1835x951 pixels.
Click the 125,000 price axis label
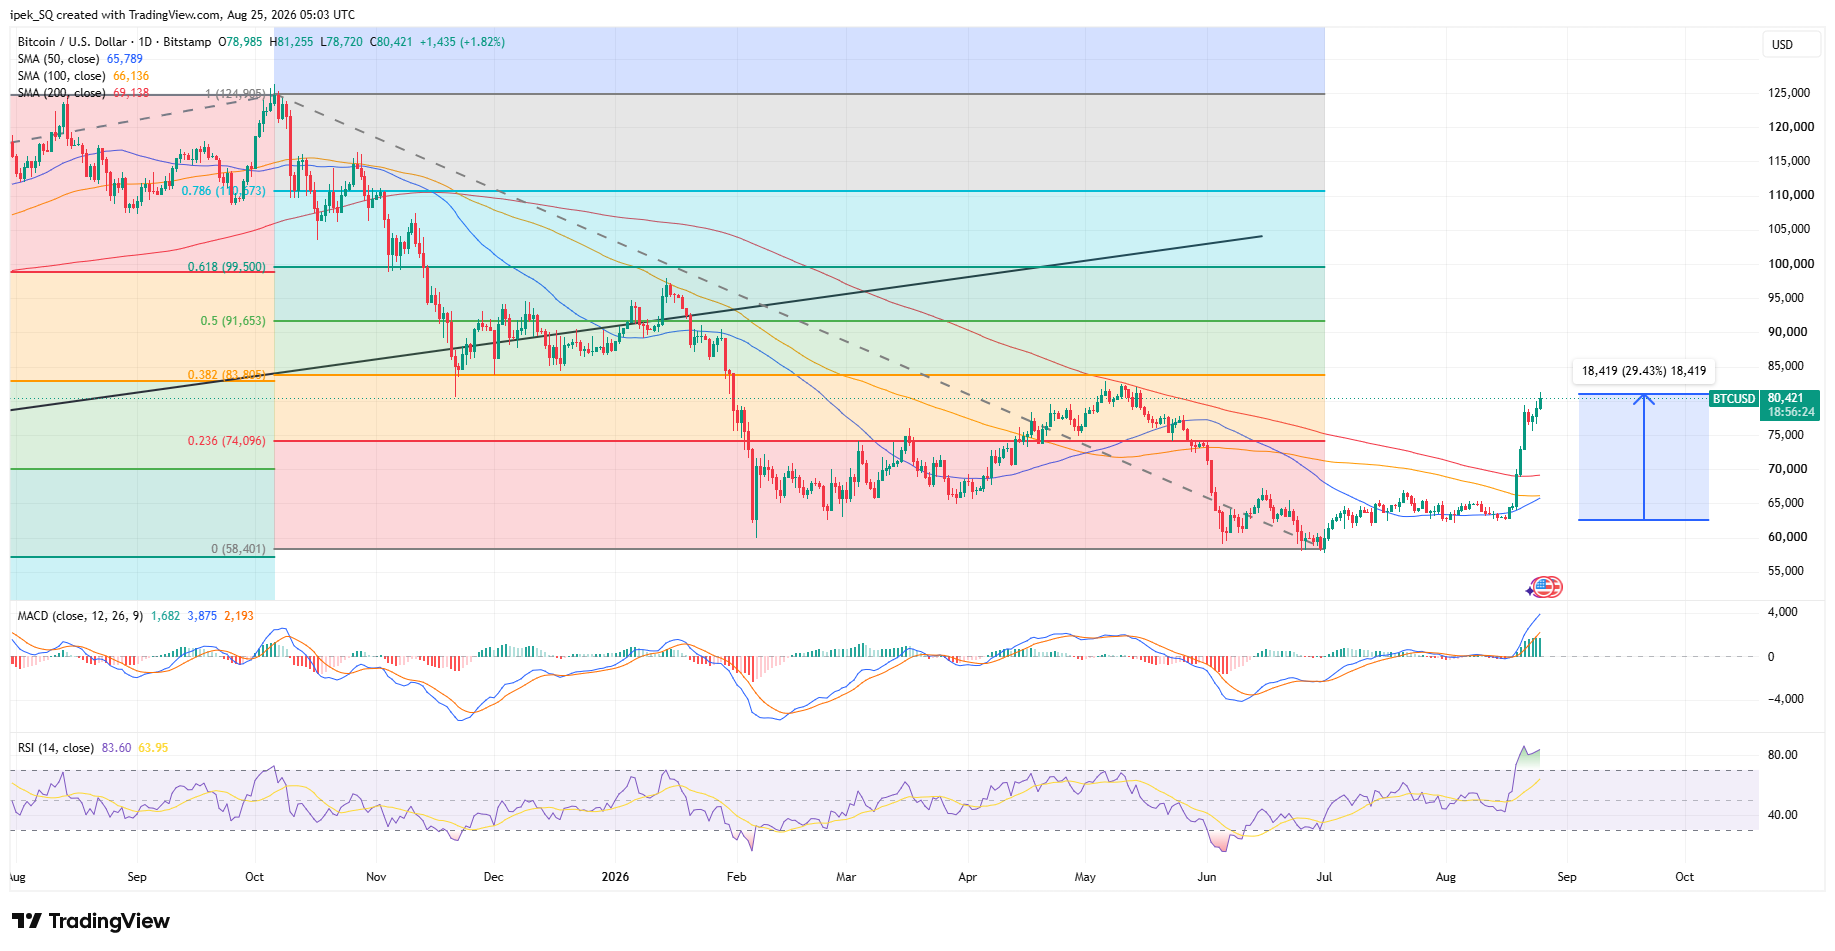pyautogui.click(x=1789, y=93)
